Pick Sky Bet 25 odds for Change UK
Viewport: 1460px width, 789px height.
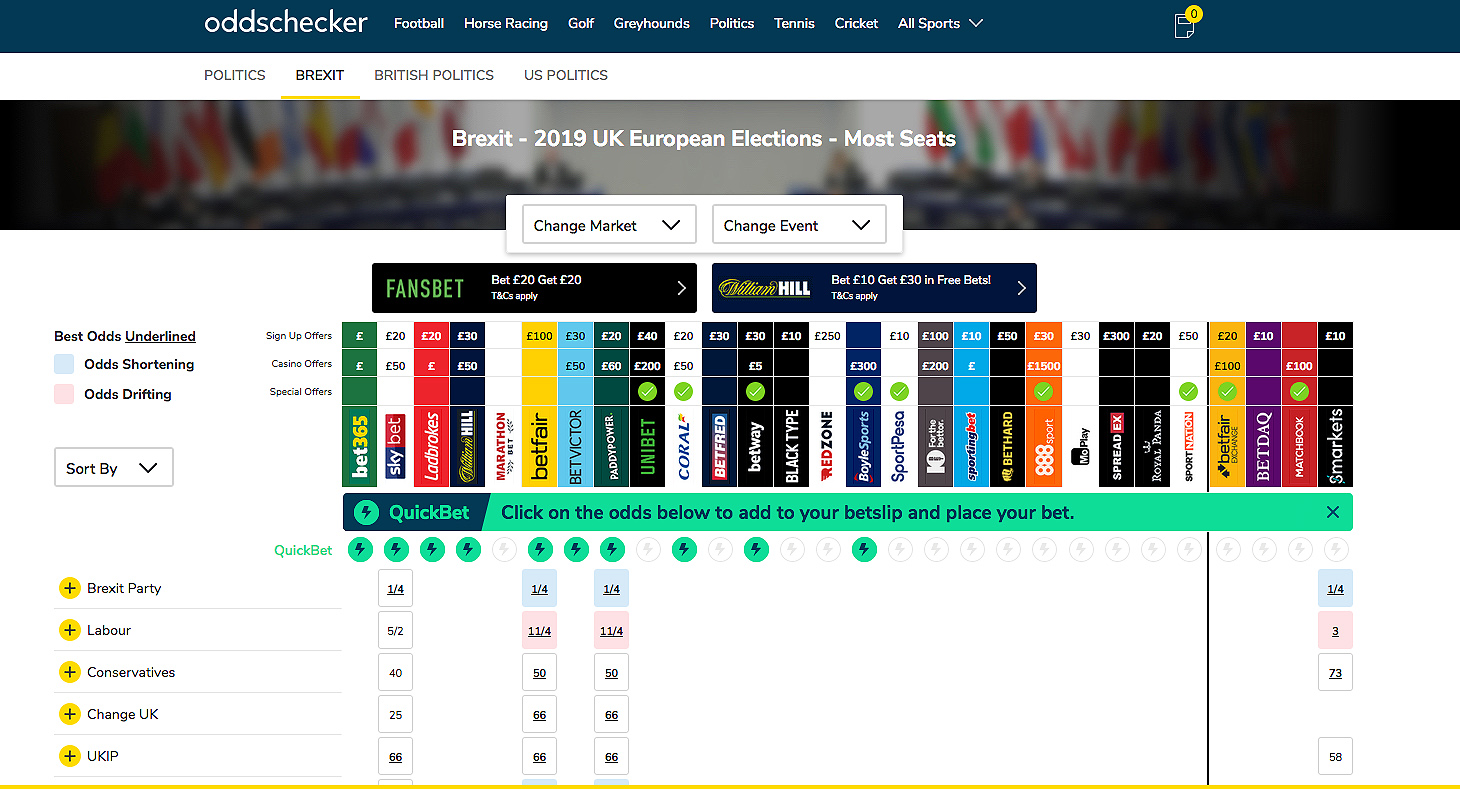click(x=396, y=714)
